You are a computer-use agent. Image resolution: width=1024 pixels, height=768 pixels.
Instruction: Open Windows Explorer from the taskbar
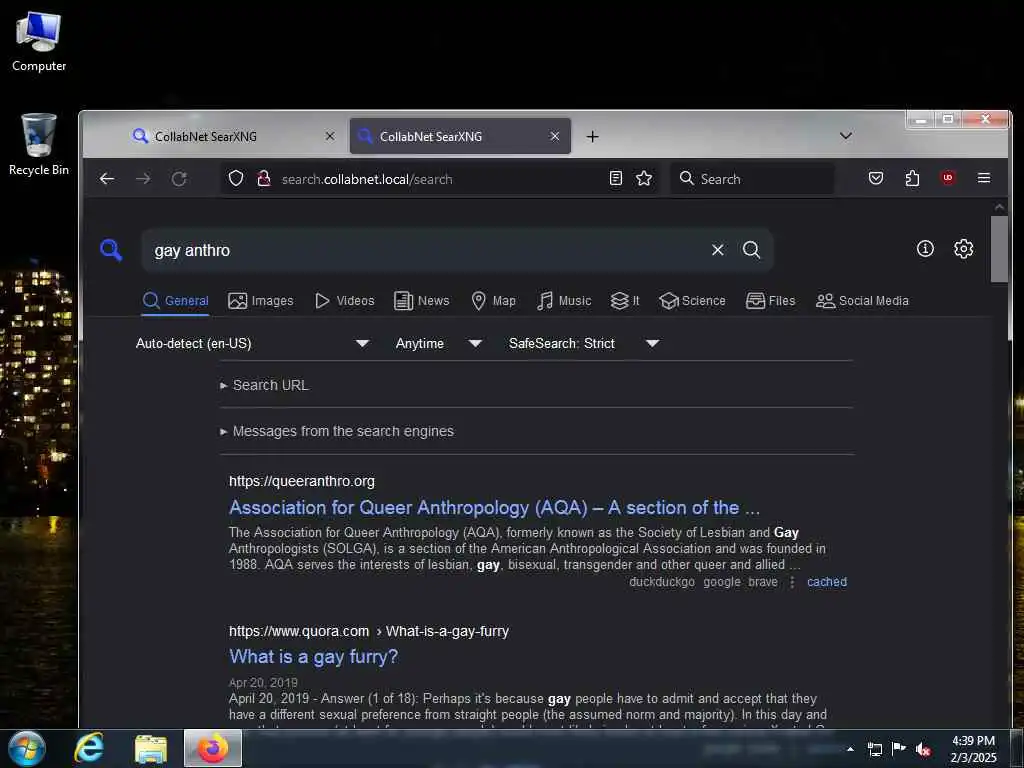[151, 748]
